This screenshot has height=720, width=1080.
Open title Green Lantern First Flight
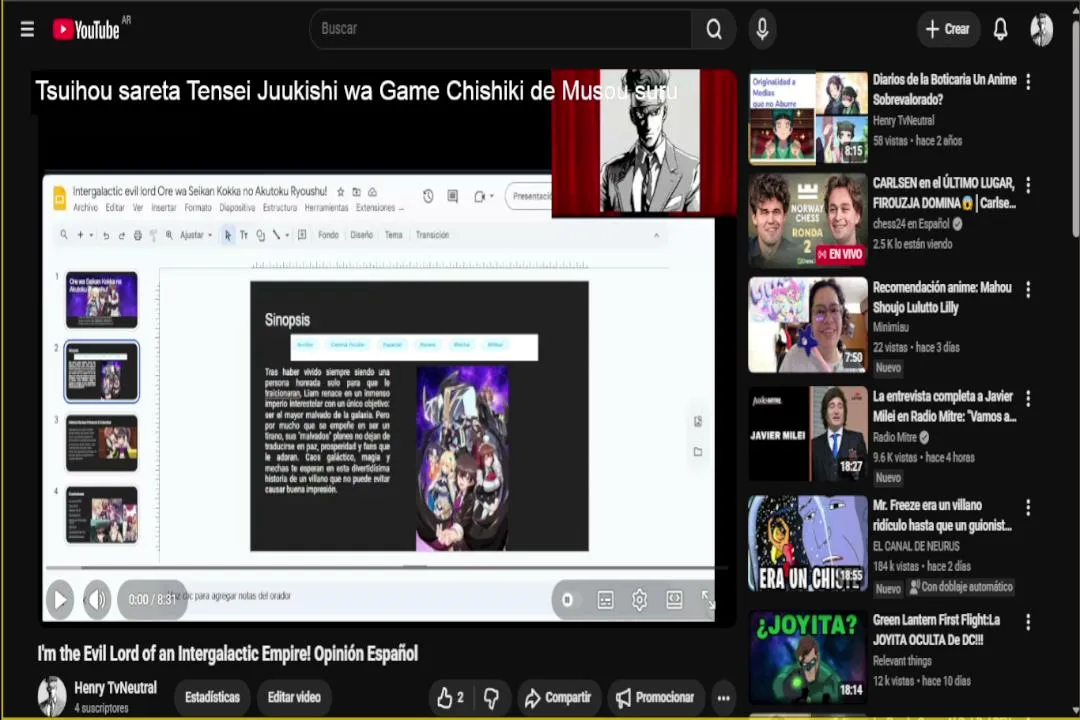pos(937,629)
